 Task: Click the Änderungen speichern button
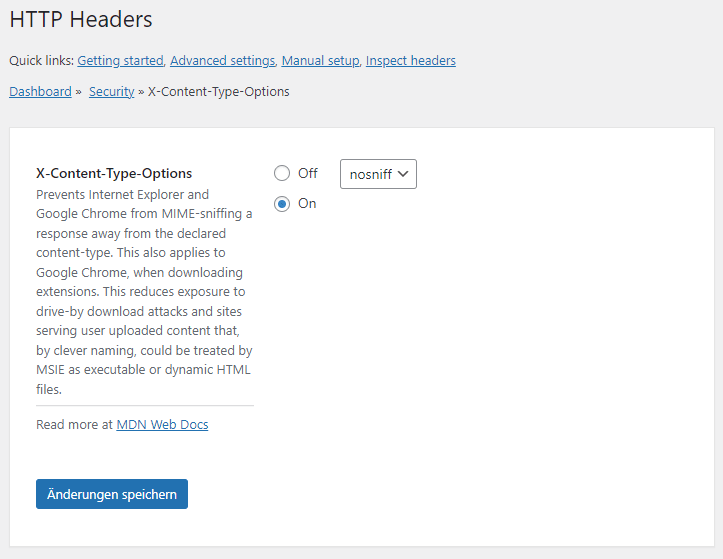pos(112,494)
